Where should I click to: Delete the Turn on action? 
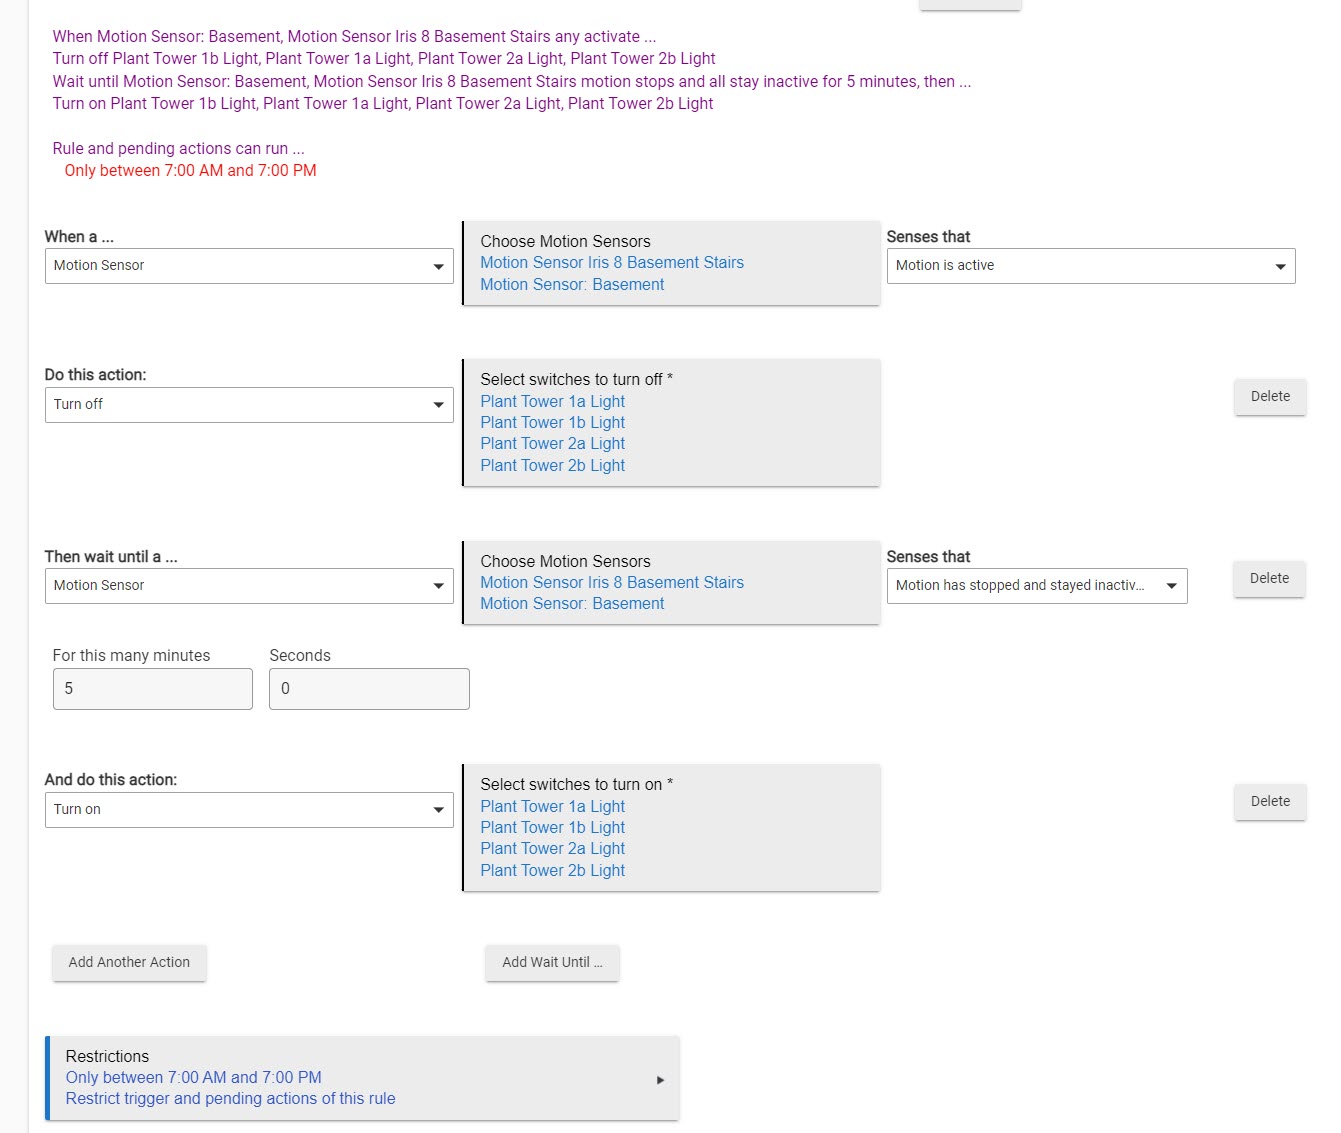[x=1270, y=802]
